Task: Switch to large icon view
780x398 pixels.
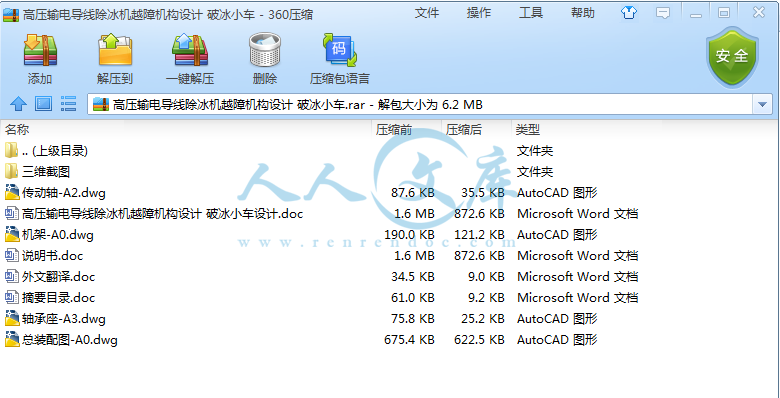Action: click(44, 104)
